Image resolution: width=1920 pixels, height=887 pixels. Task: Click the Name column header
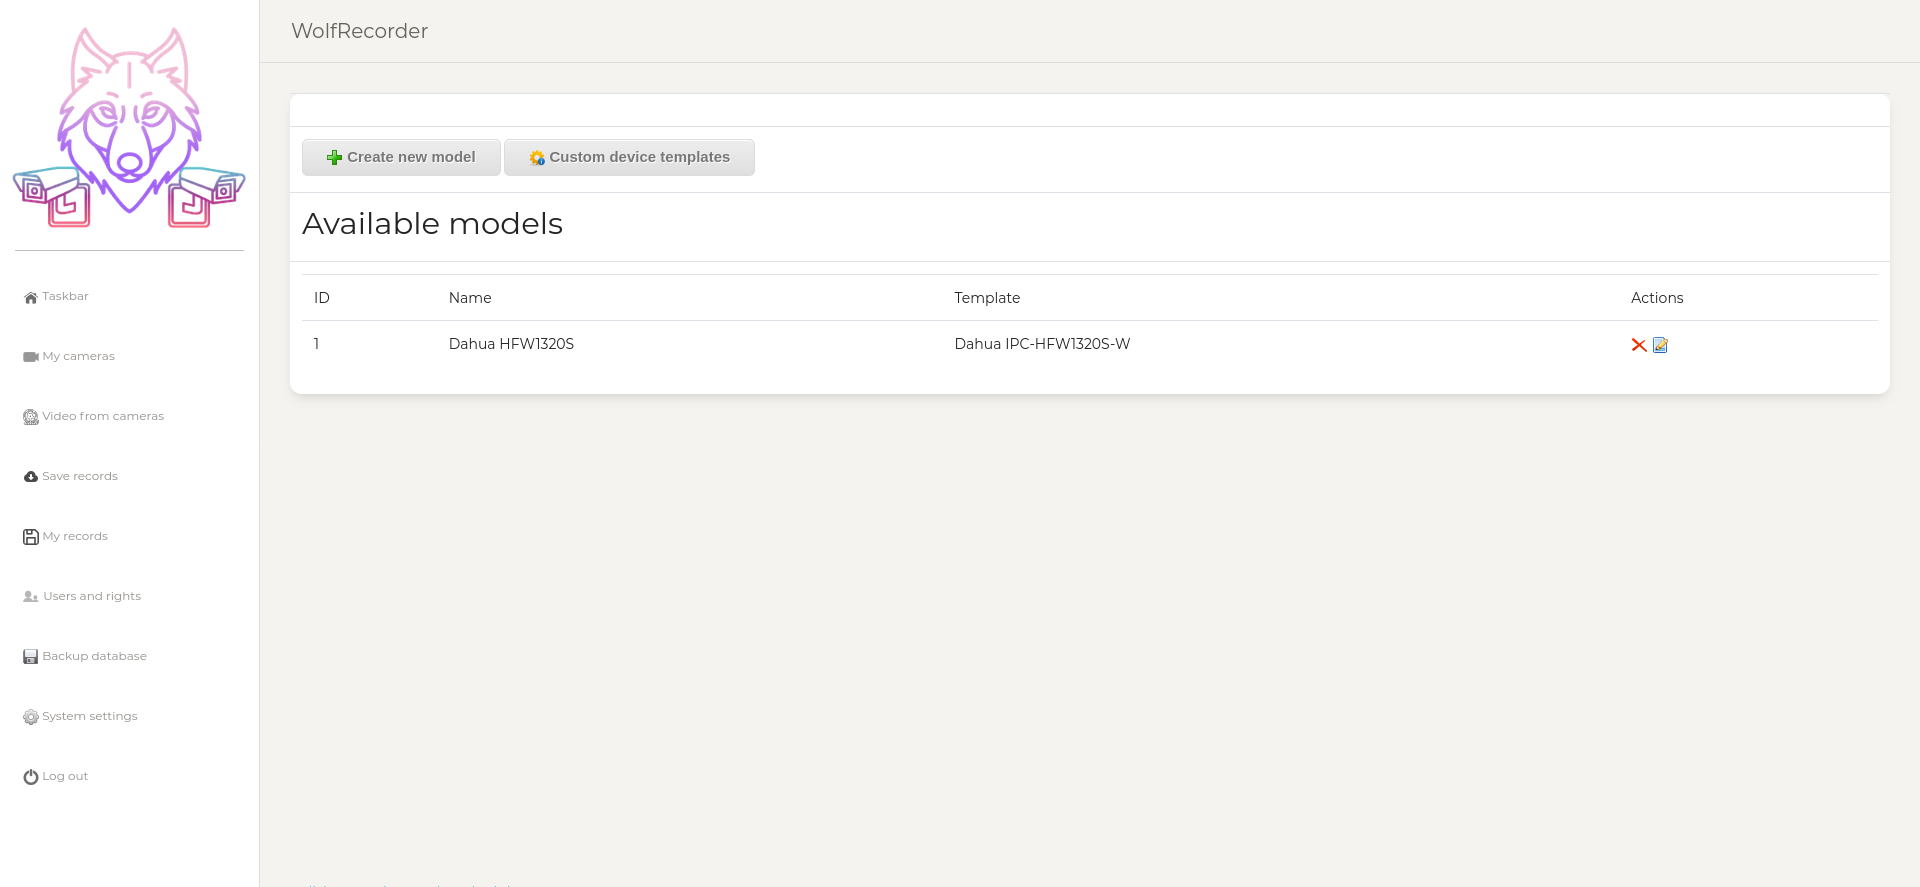[x=470, y=298]
